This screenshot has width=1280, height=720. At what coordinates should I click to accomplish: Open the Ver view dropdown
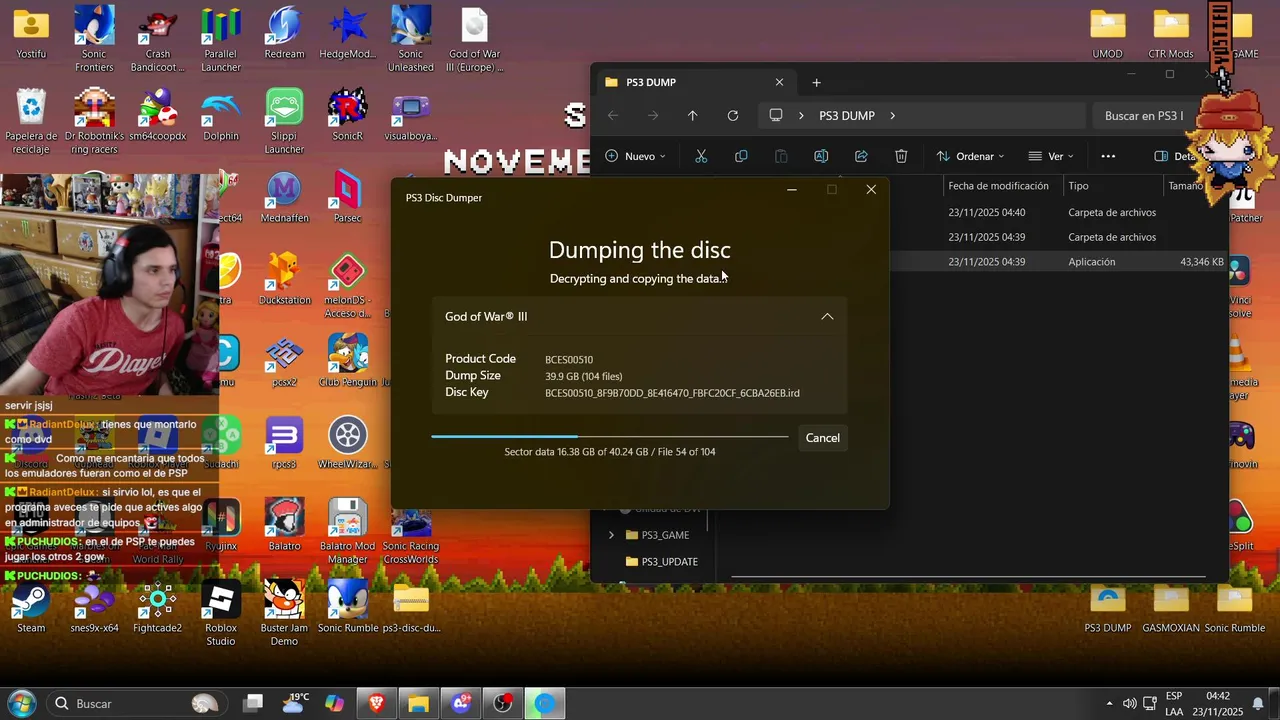tap(1050, 156)
